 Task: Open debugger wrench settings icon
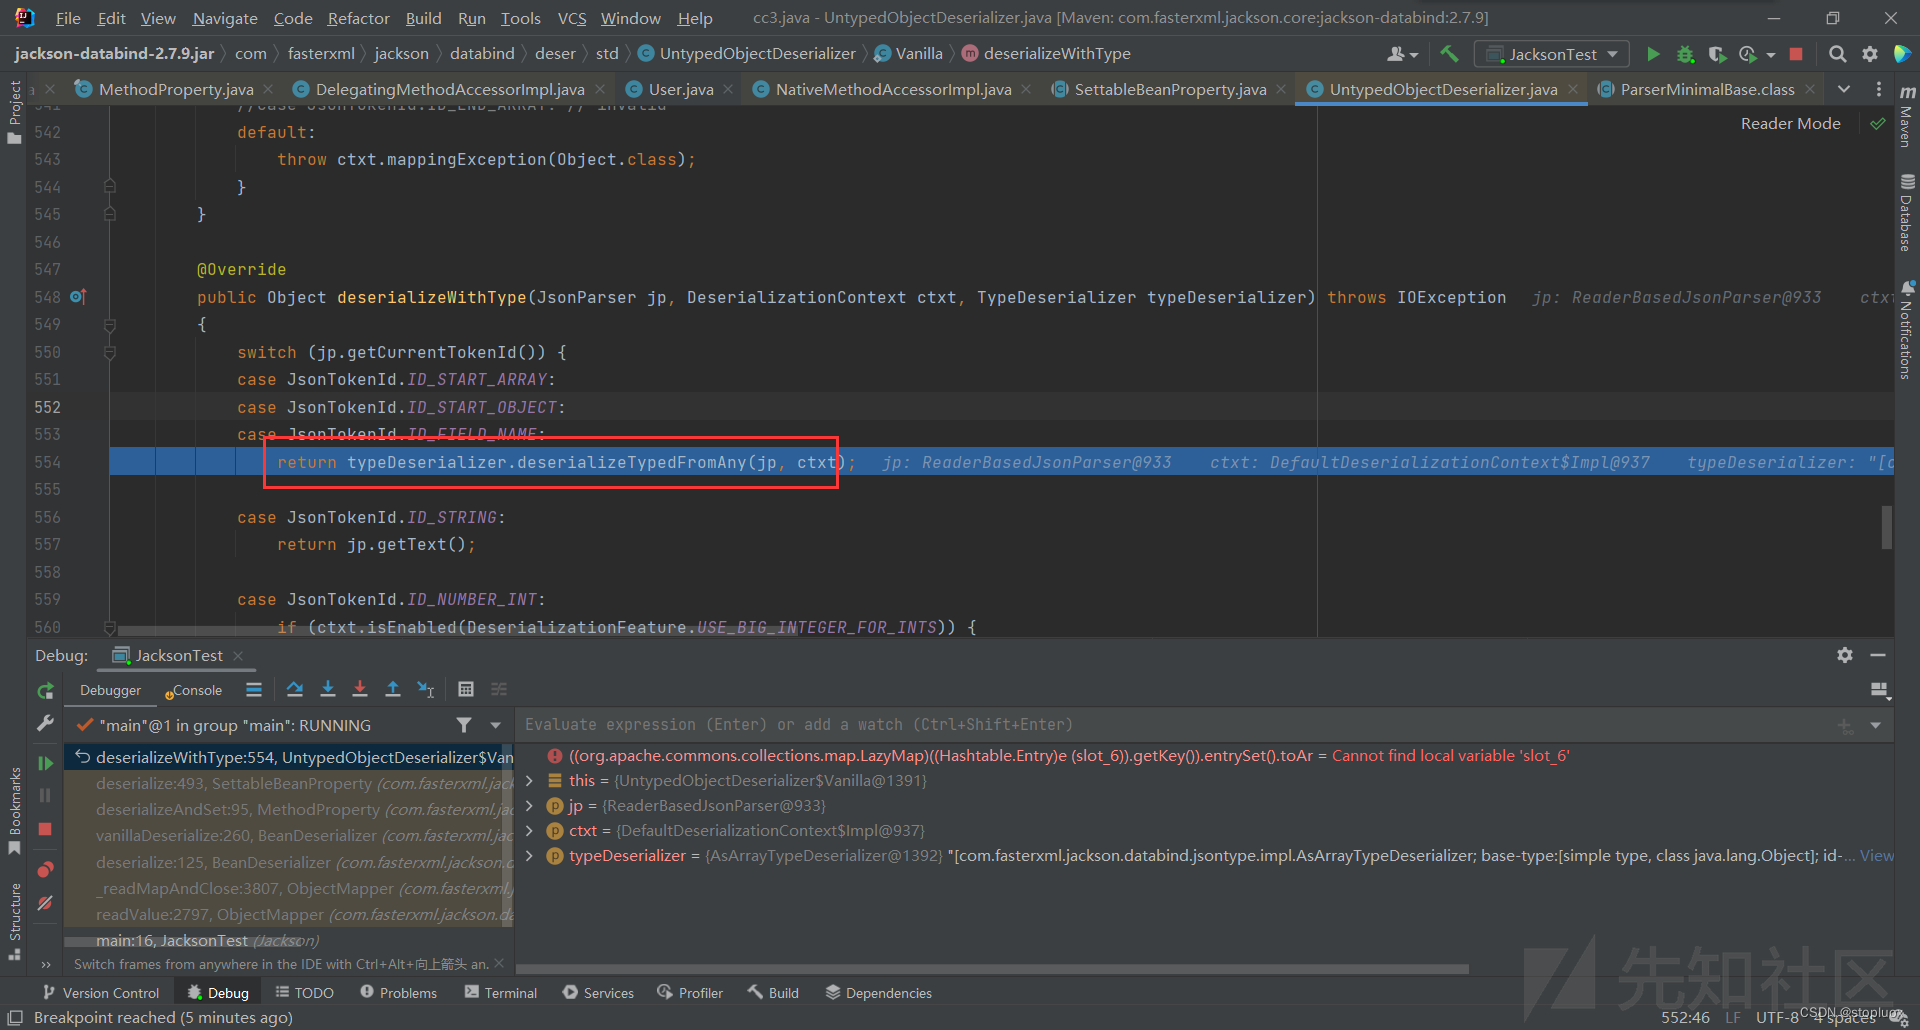coord(45,722)
